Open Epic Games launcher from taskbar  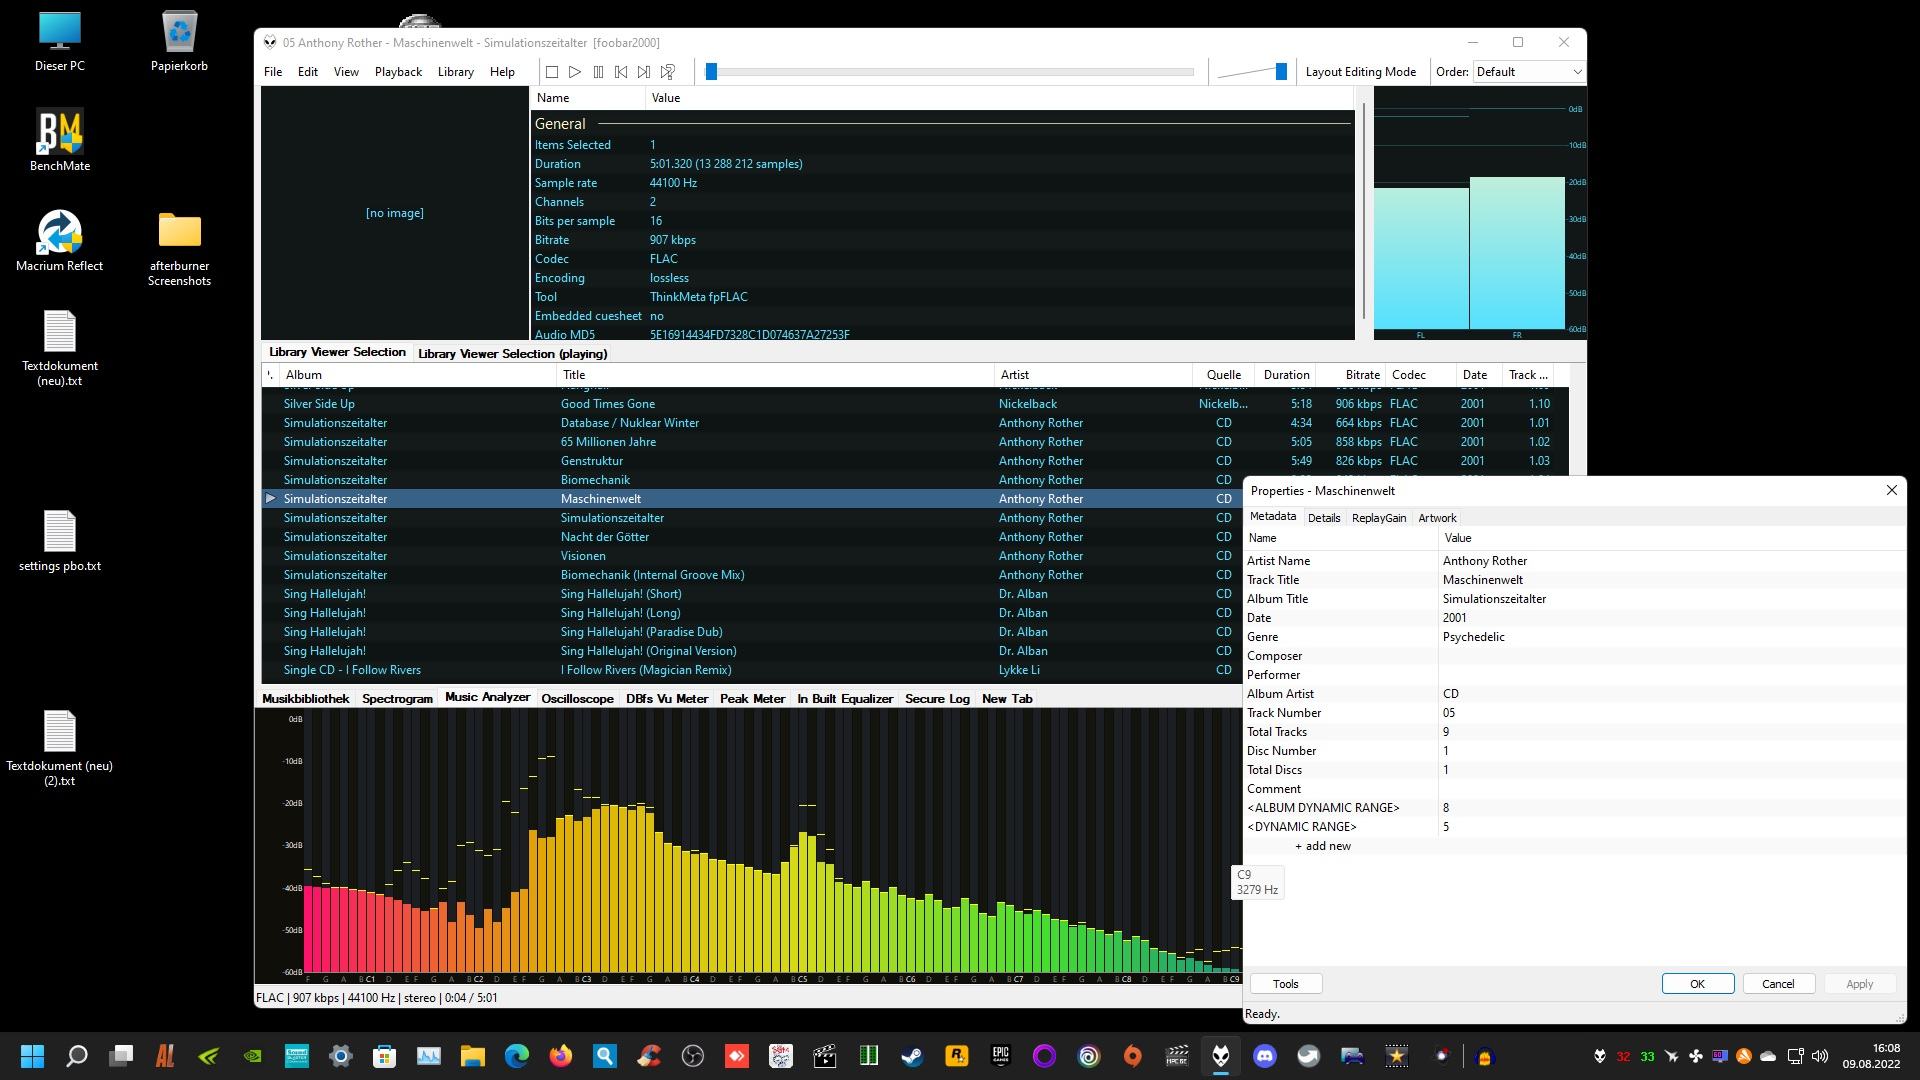pos(1001,1056)
